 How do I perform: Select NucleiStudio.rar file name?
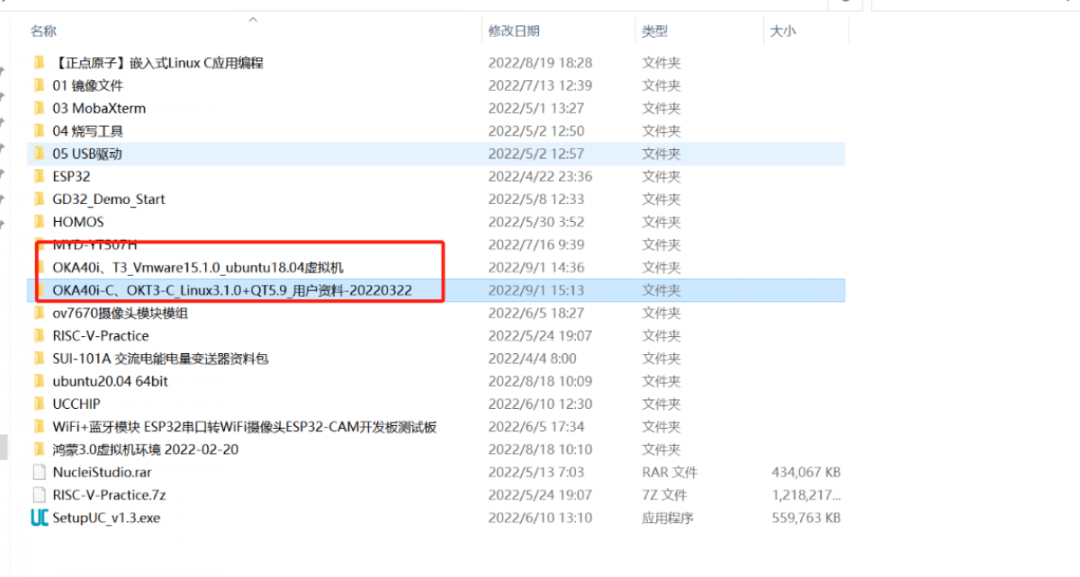(102, 472)
